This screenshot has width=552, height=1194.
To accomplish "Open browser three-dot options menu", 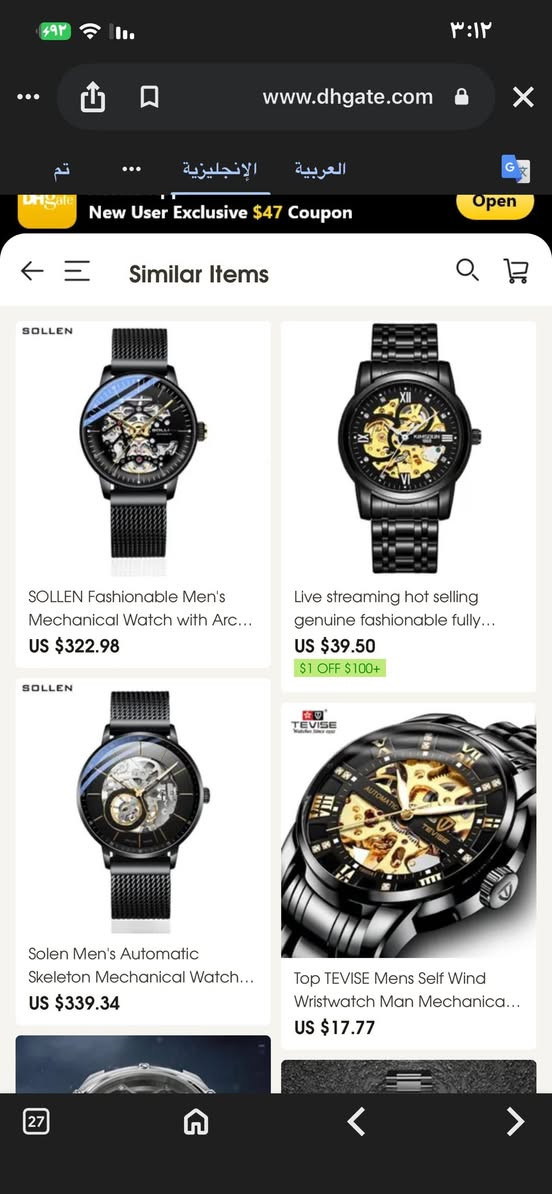I will pos(28,97).
